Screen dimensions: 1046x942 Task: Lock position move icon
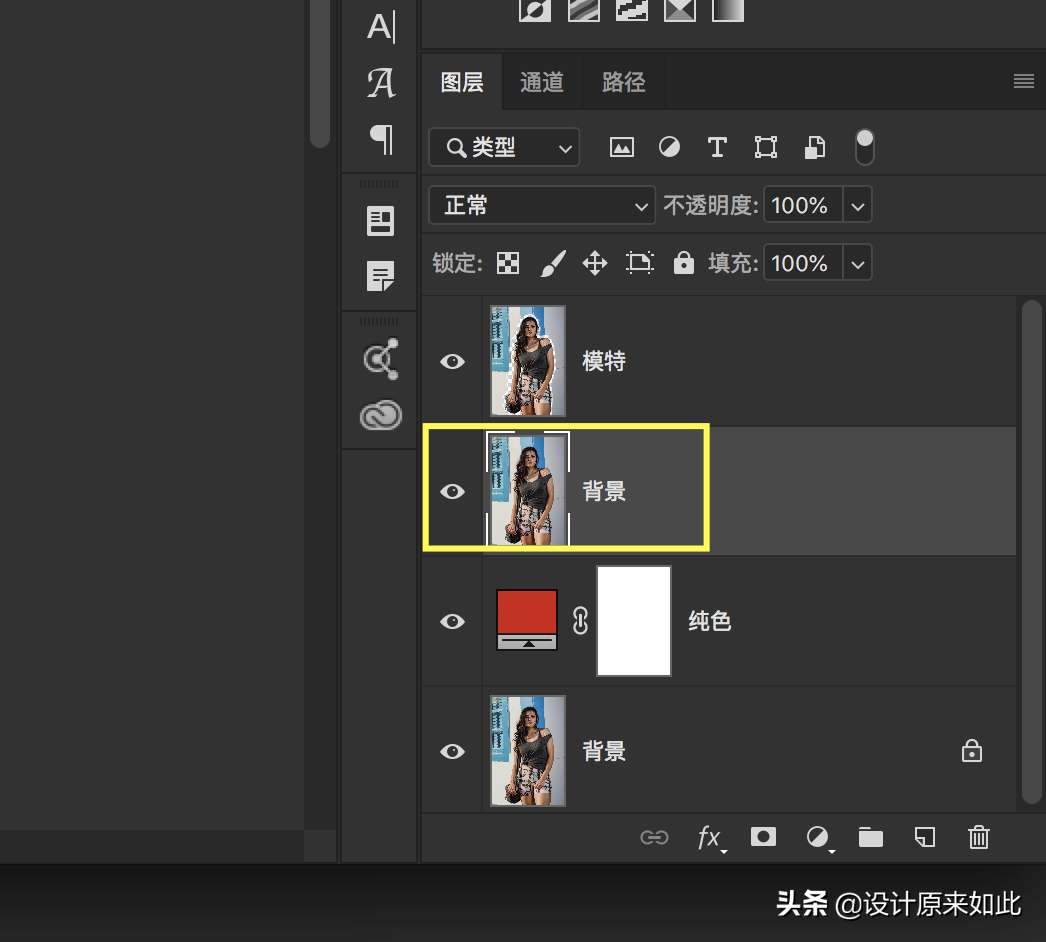coord(594,263)
